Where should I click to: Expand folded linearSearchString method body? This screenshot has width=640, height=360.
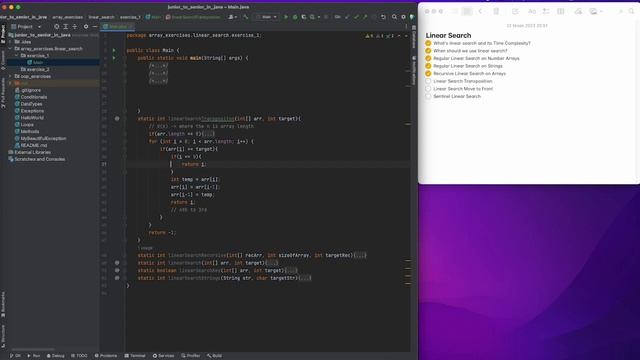pyautogui.click(x=305, y=278)
